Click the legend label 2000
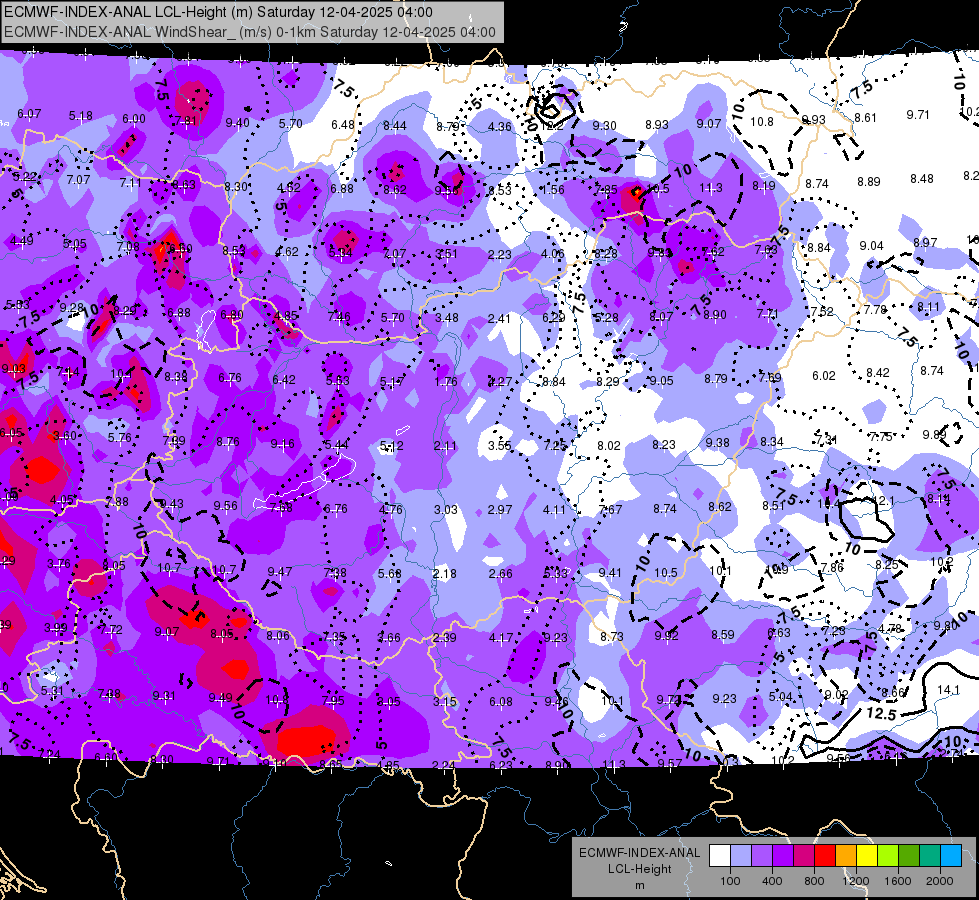Screen dimensions: 979x900 coord(940,881)
